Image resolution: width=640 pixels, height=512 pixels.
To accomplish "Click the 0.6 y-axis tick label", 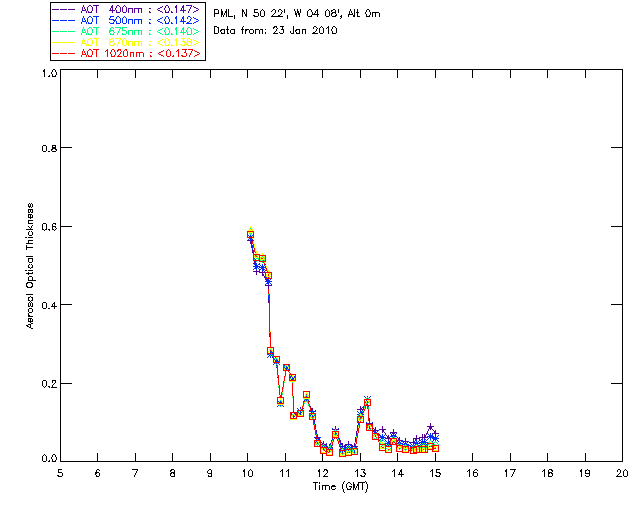I will (49, 227).
